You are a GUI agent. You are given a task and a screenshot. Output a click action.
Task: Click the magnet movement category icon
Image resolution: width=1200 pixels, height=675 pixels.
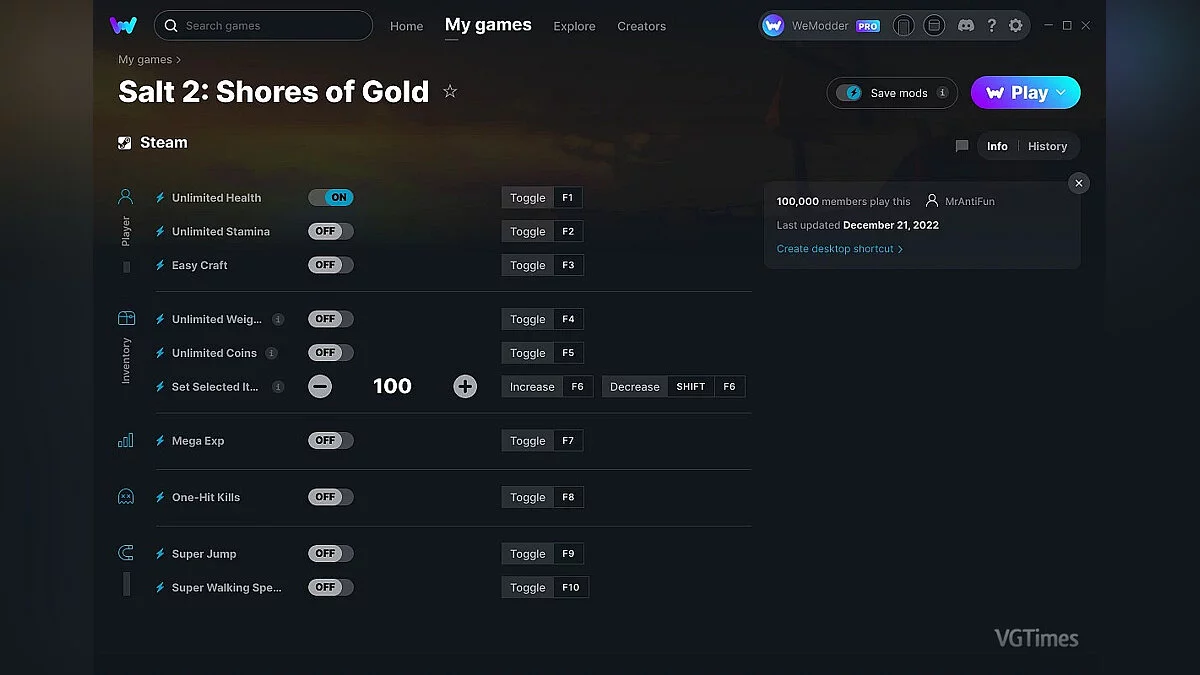[124, 552]
